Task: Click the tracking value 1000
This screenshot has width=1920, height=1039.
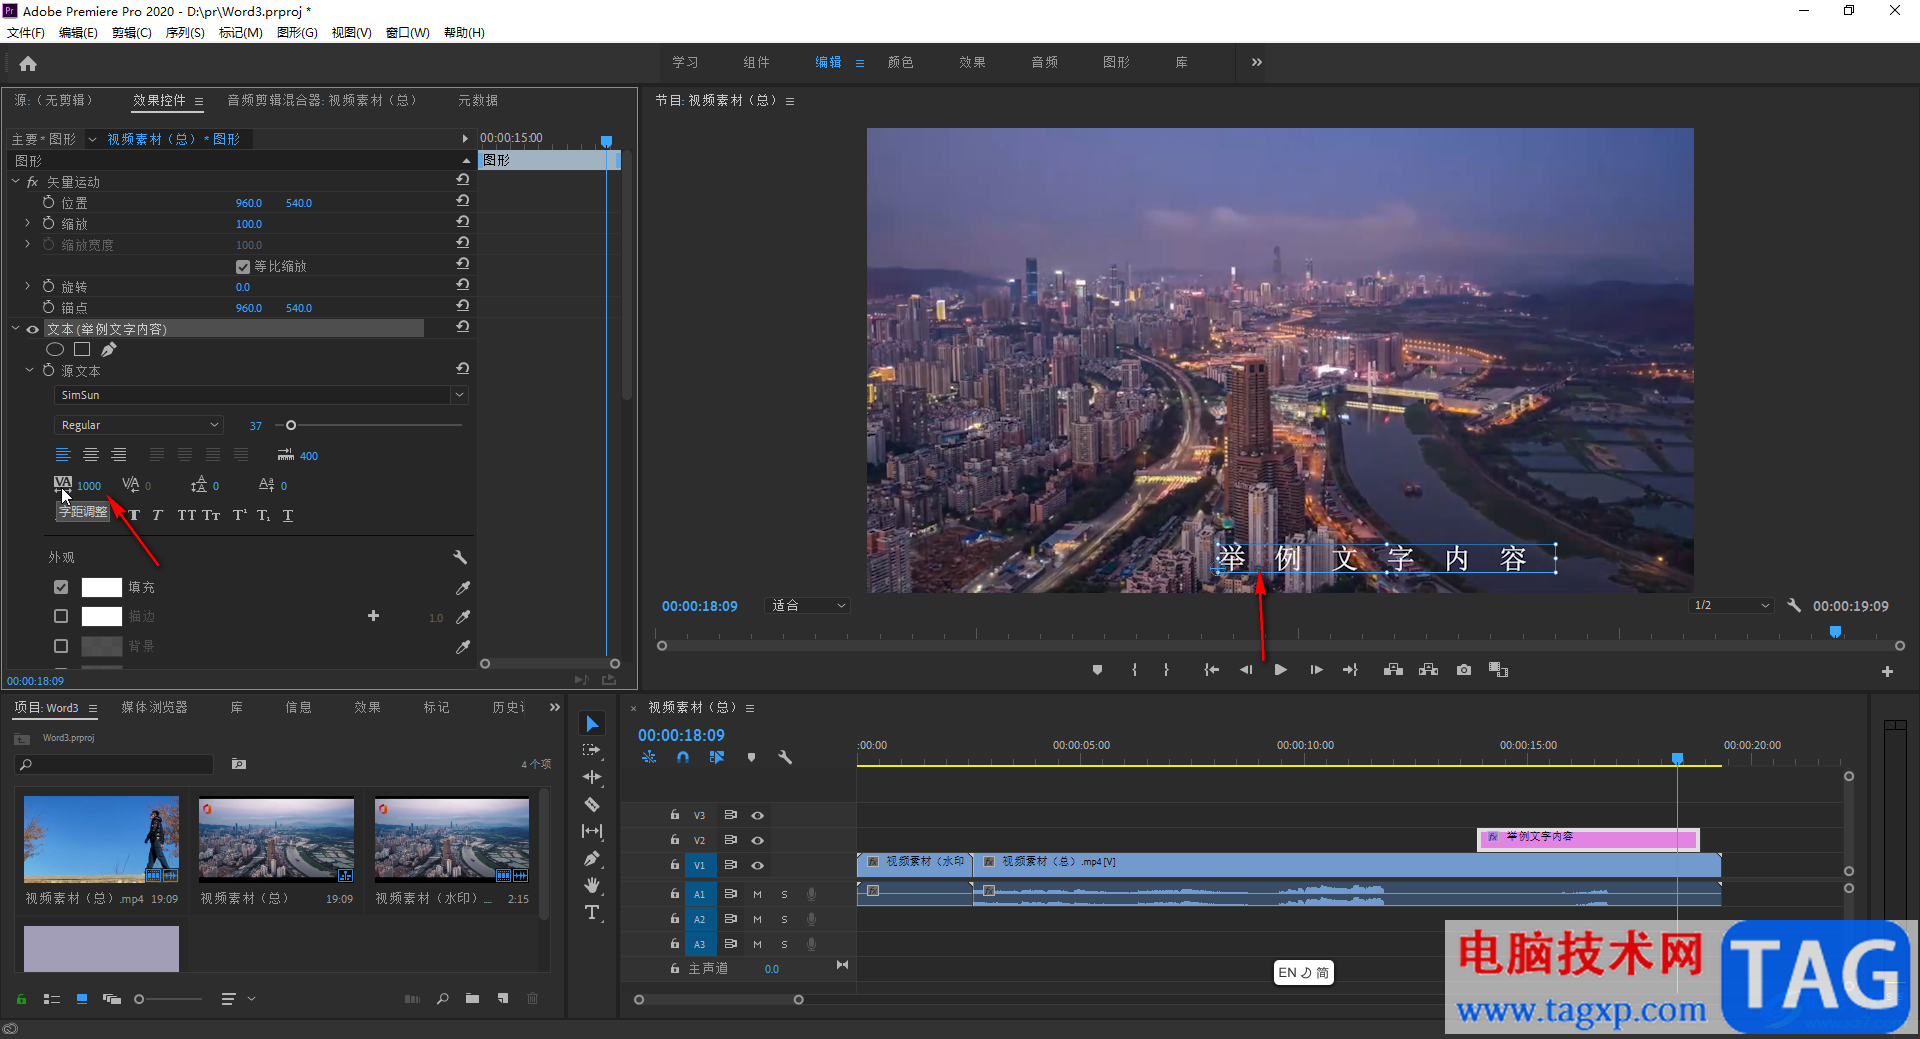Action: coord(89,486)
